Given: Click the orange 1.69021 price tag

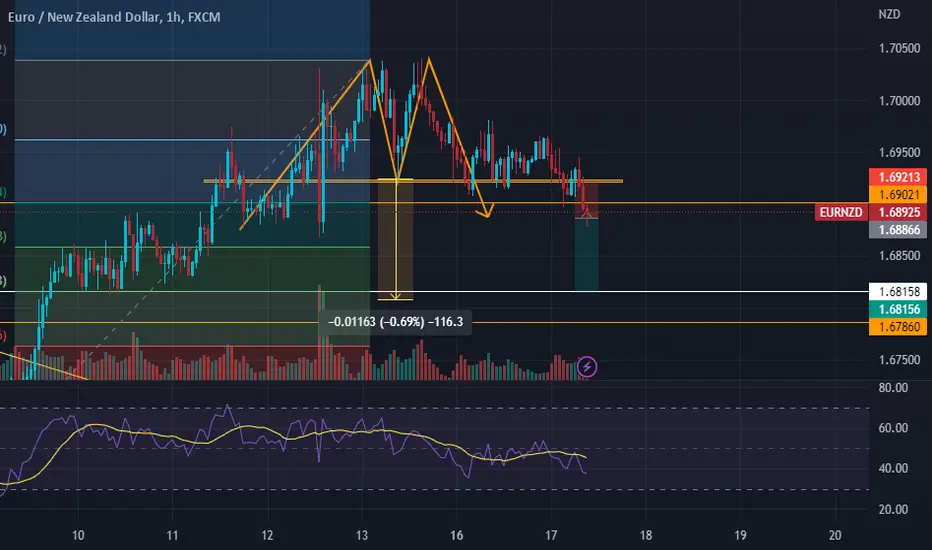Looking at the screenshot, I should (898, 194).
